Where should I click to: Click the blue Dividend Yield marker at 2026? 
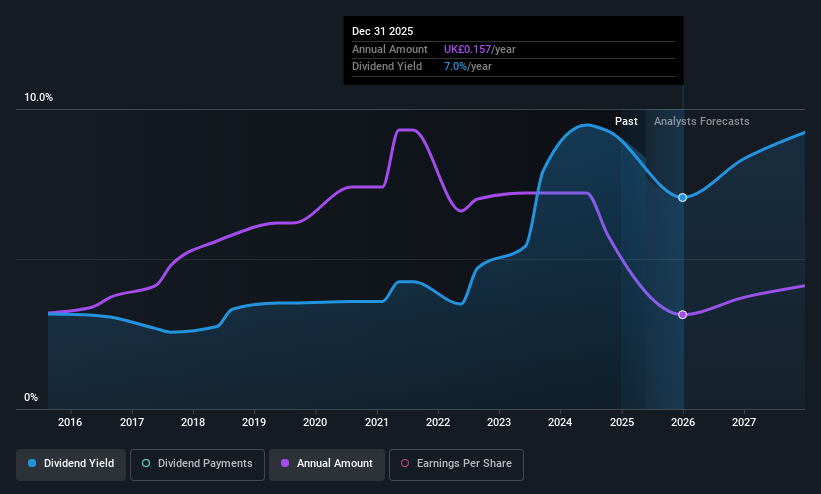pos(682,197)
